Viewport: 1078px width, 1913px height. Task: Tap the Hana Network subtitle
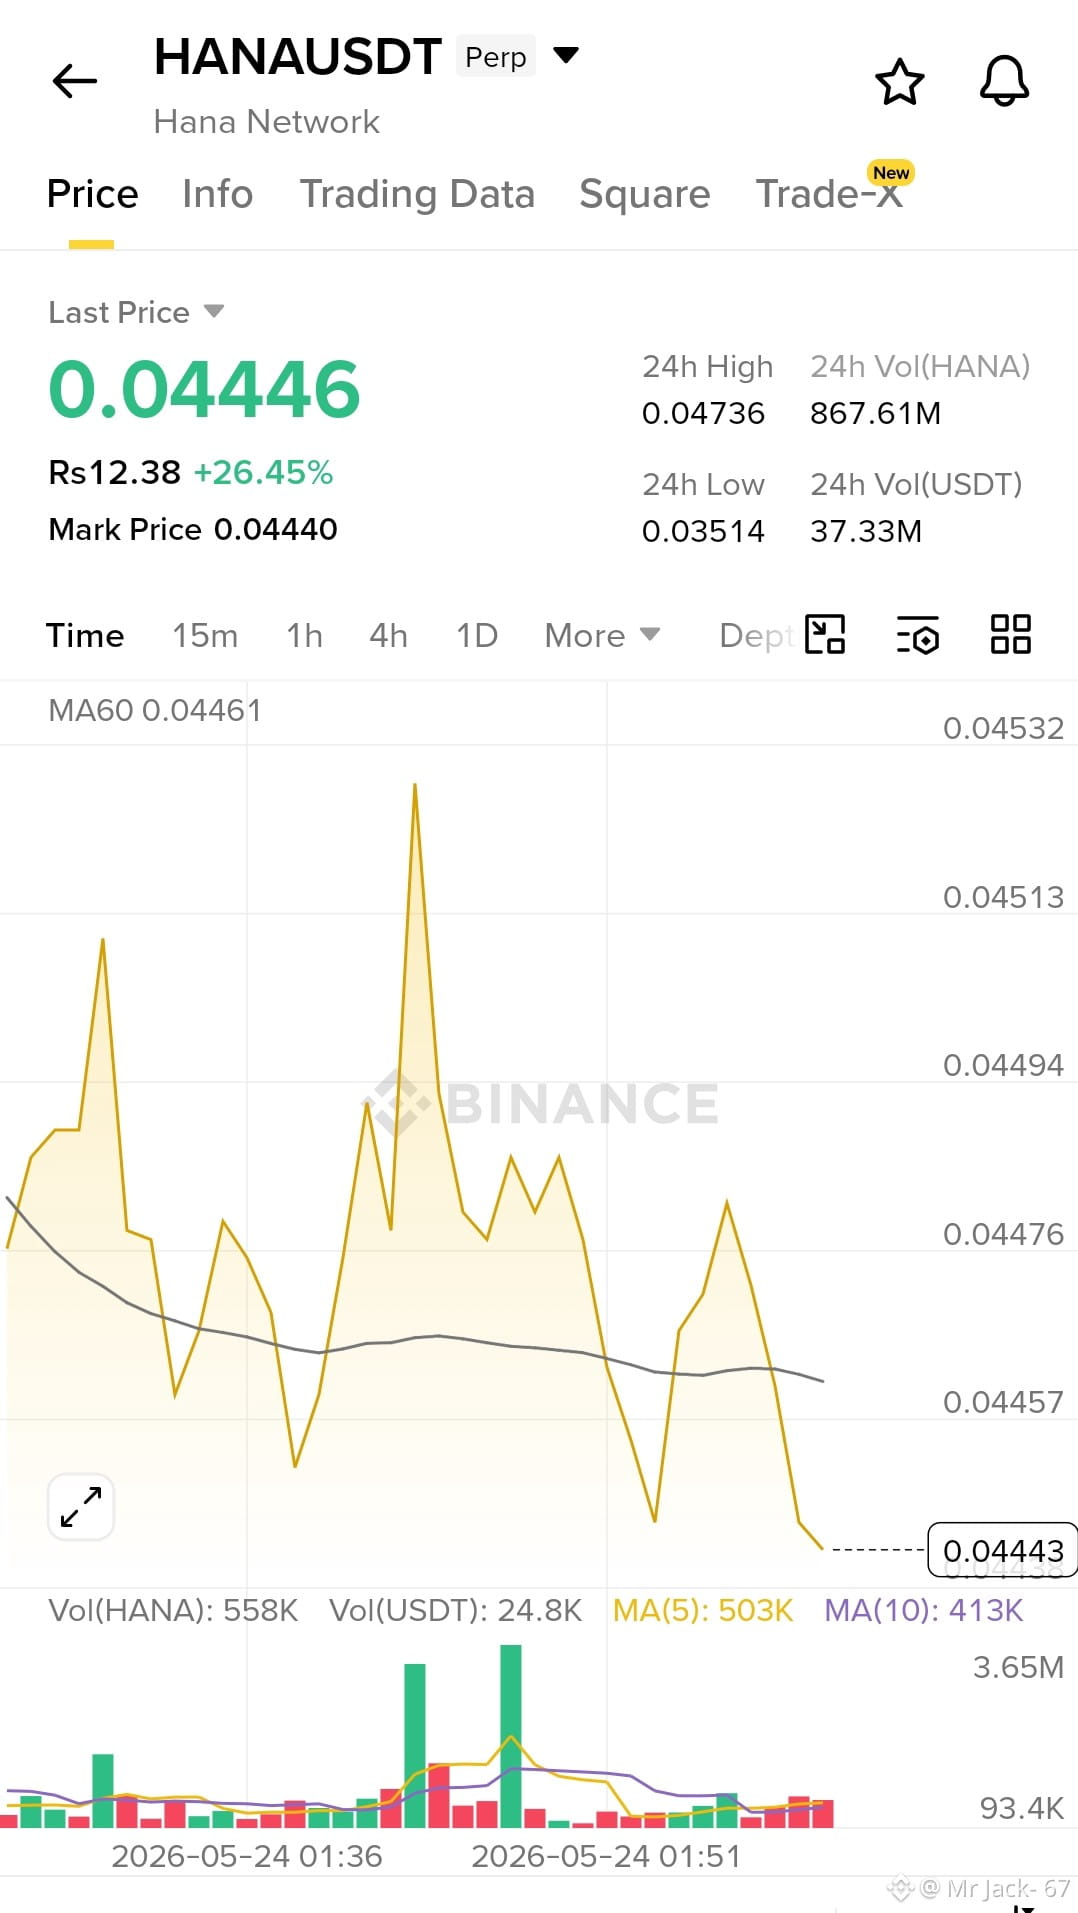[x=267, y=122]
